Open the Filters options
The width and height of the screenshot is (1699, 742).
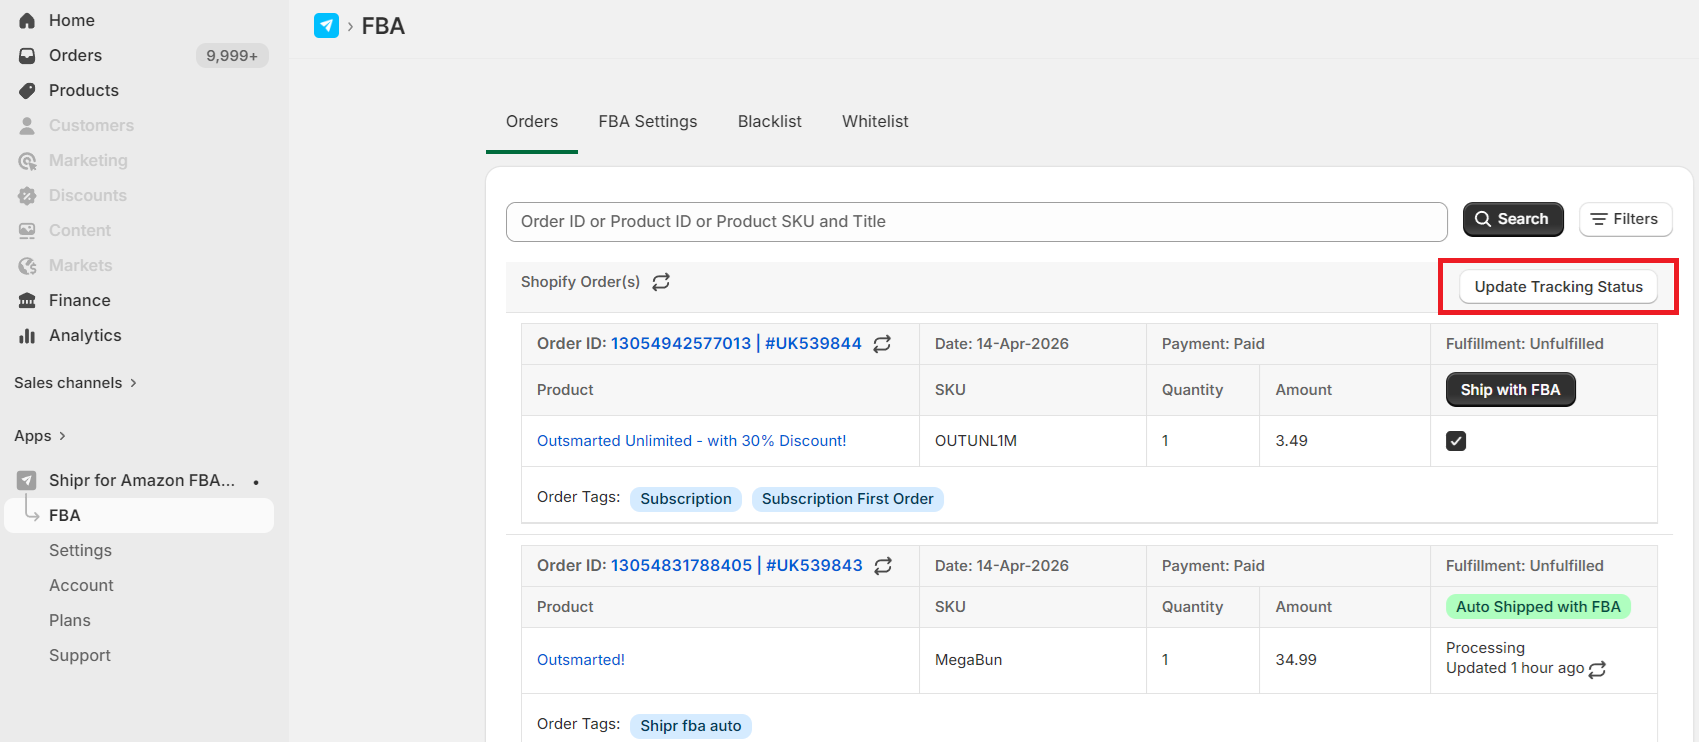point(1625,219)
